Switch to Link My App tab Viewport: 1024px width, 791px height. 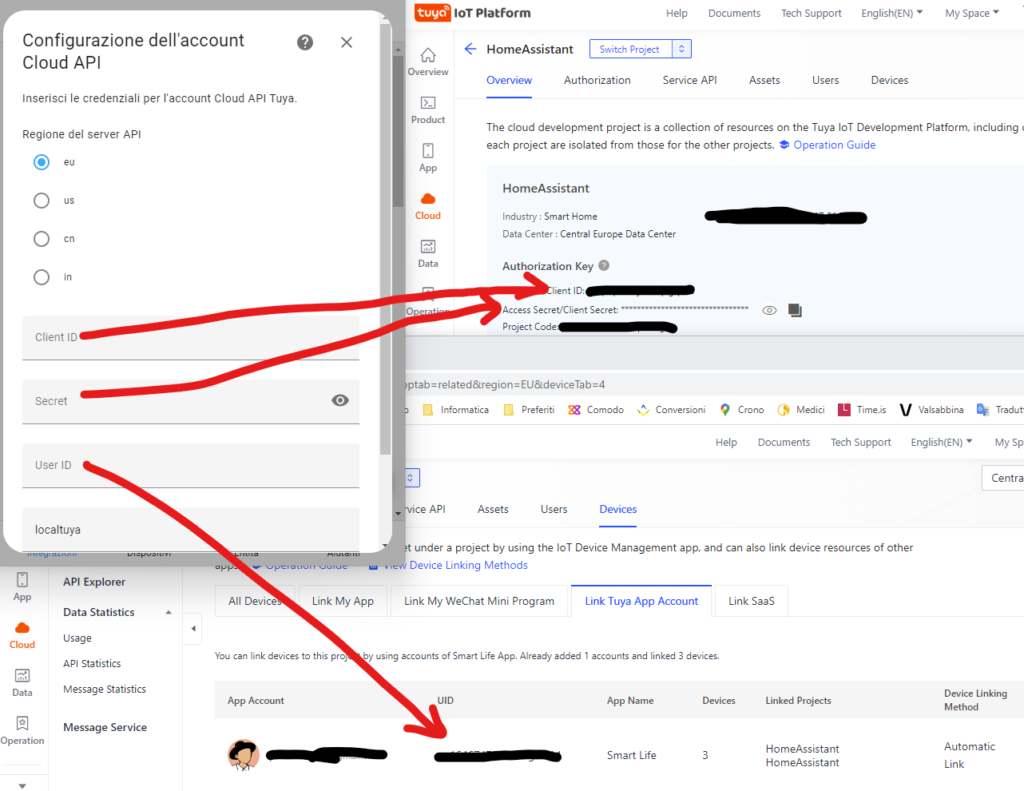[x=343, y=601]
